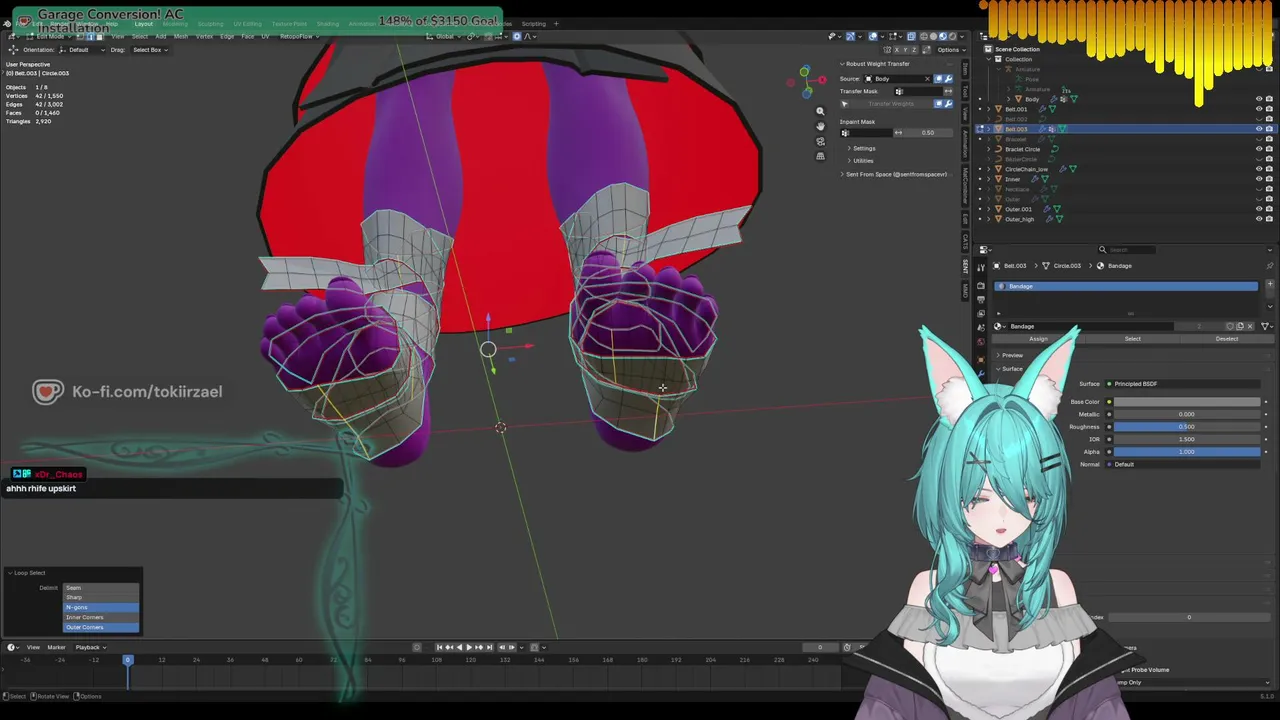Open the timeline Playback menu
The image size is (1280, 720).
(x=90, y=647)
